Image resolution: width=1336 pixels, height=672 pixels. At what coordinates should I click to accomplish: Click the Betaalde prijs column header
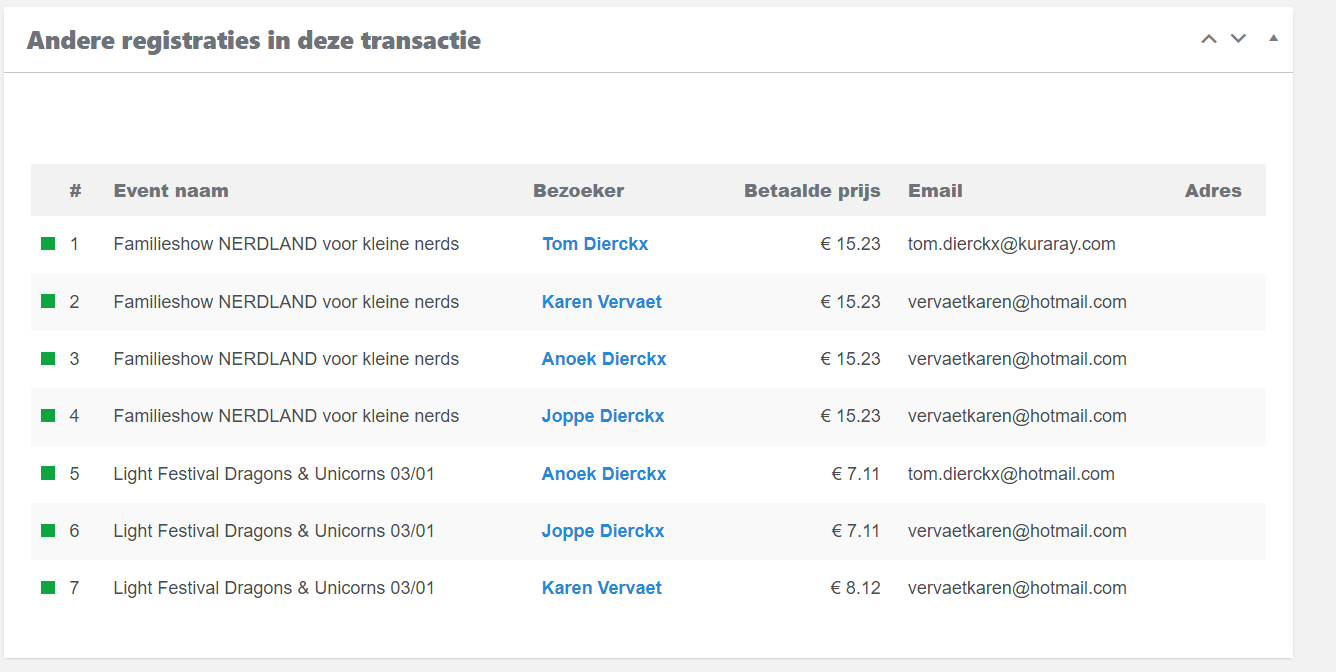click(812, 191)
